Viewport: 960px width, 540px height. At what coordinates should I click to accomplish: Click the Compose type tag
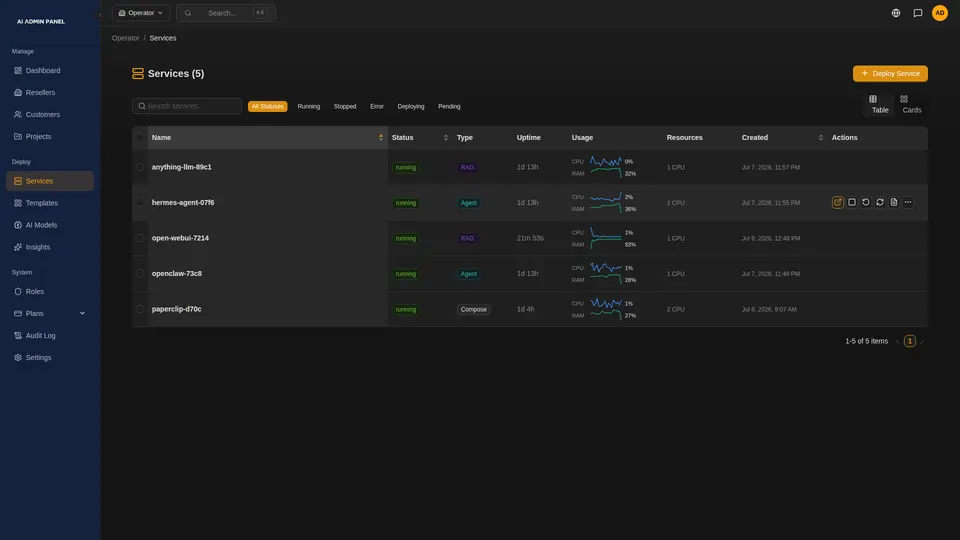click(473, 309)
